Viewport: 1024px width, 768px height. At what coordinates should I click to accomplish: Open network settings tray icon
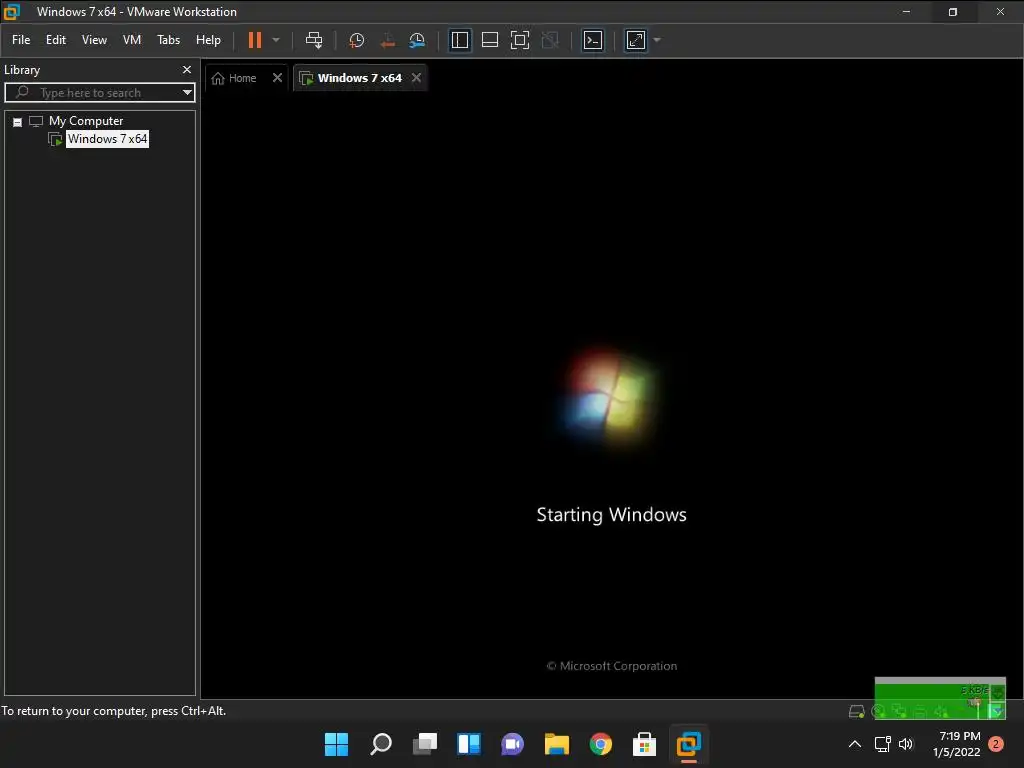point(883,744)
